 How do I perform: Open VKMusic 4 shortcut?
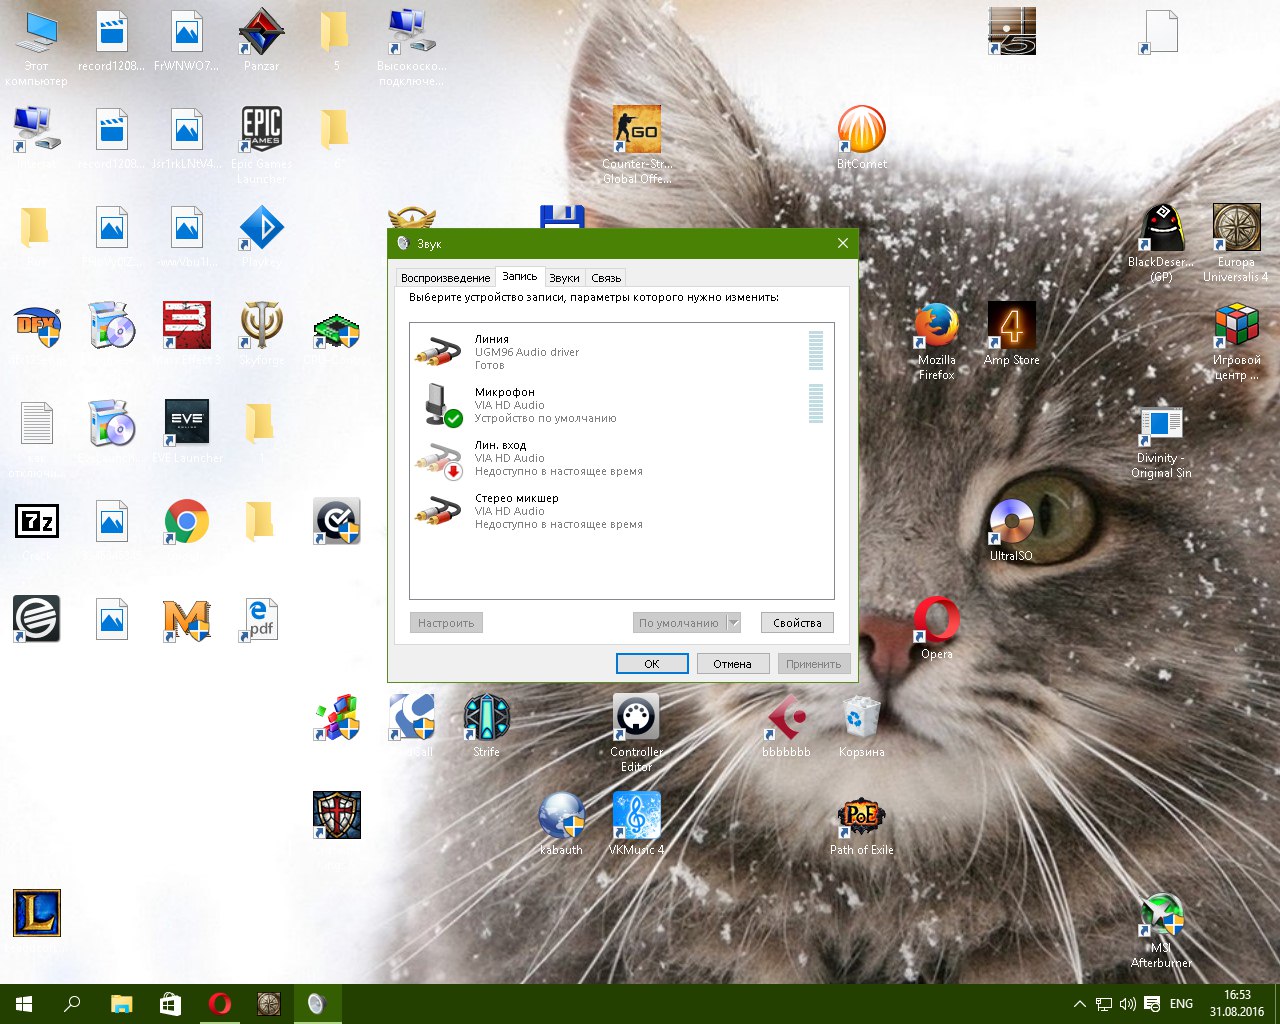point(637,824)
